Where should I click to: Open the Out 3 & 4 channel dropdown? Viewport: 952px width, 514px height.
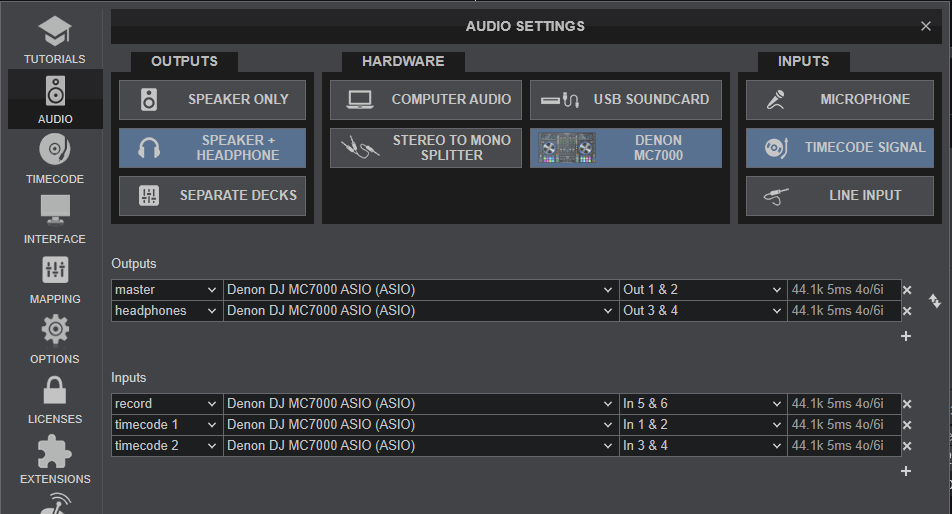[x=702, y=311]
